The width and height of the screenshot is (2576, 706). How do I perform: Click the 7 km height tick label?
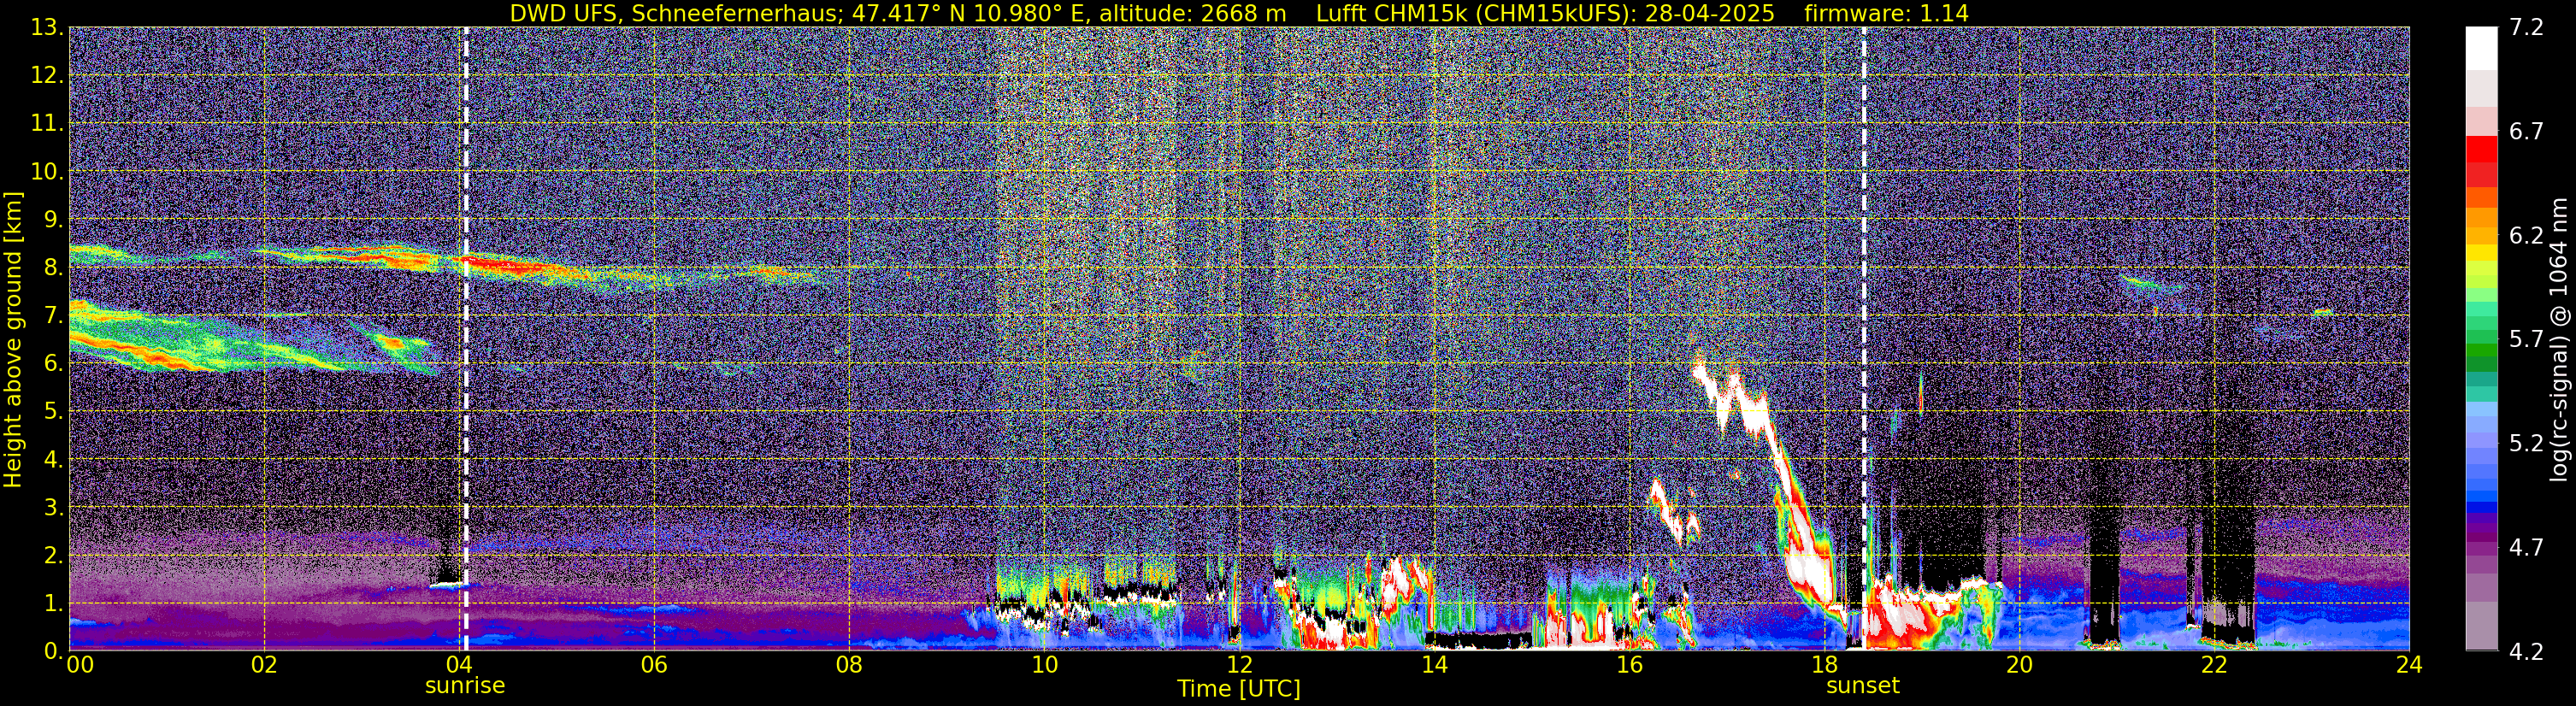tap(54, 315)
